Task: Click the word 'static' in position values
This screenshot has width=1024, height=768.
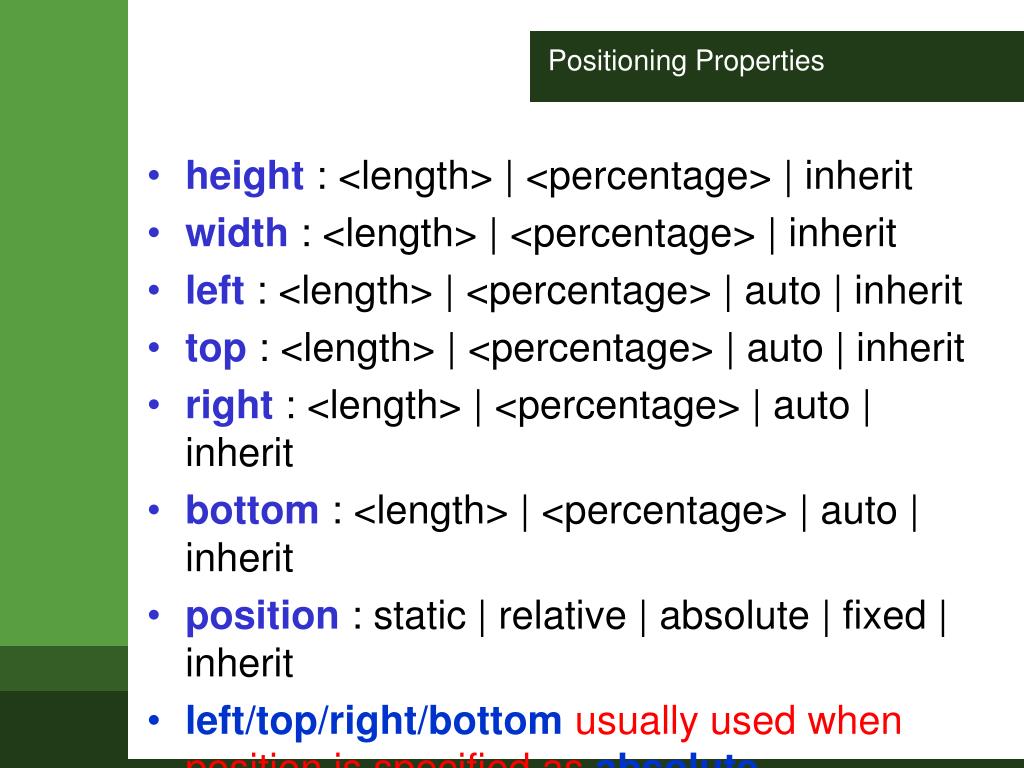Action: [419, 616]
